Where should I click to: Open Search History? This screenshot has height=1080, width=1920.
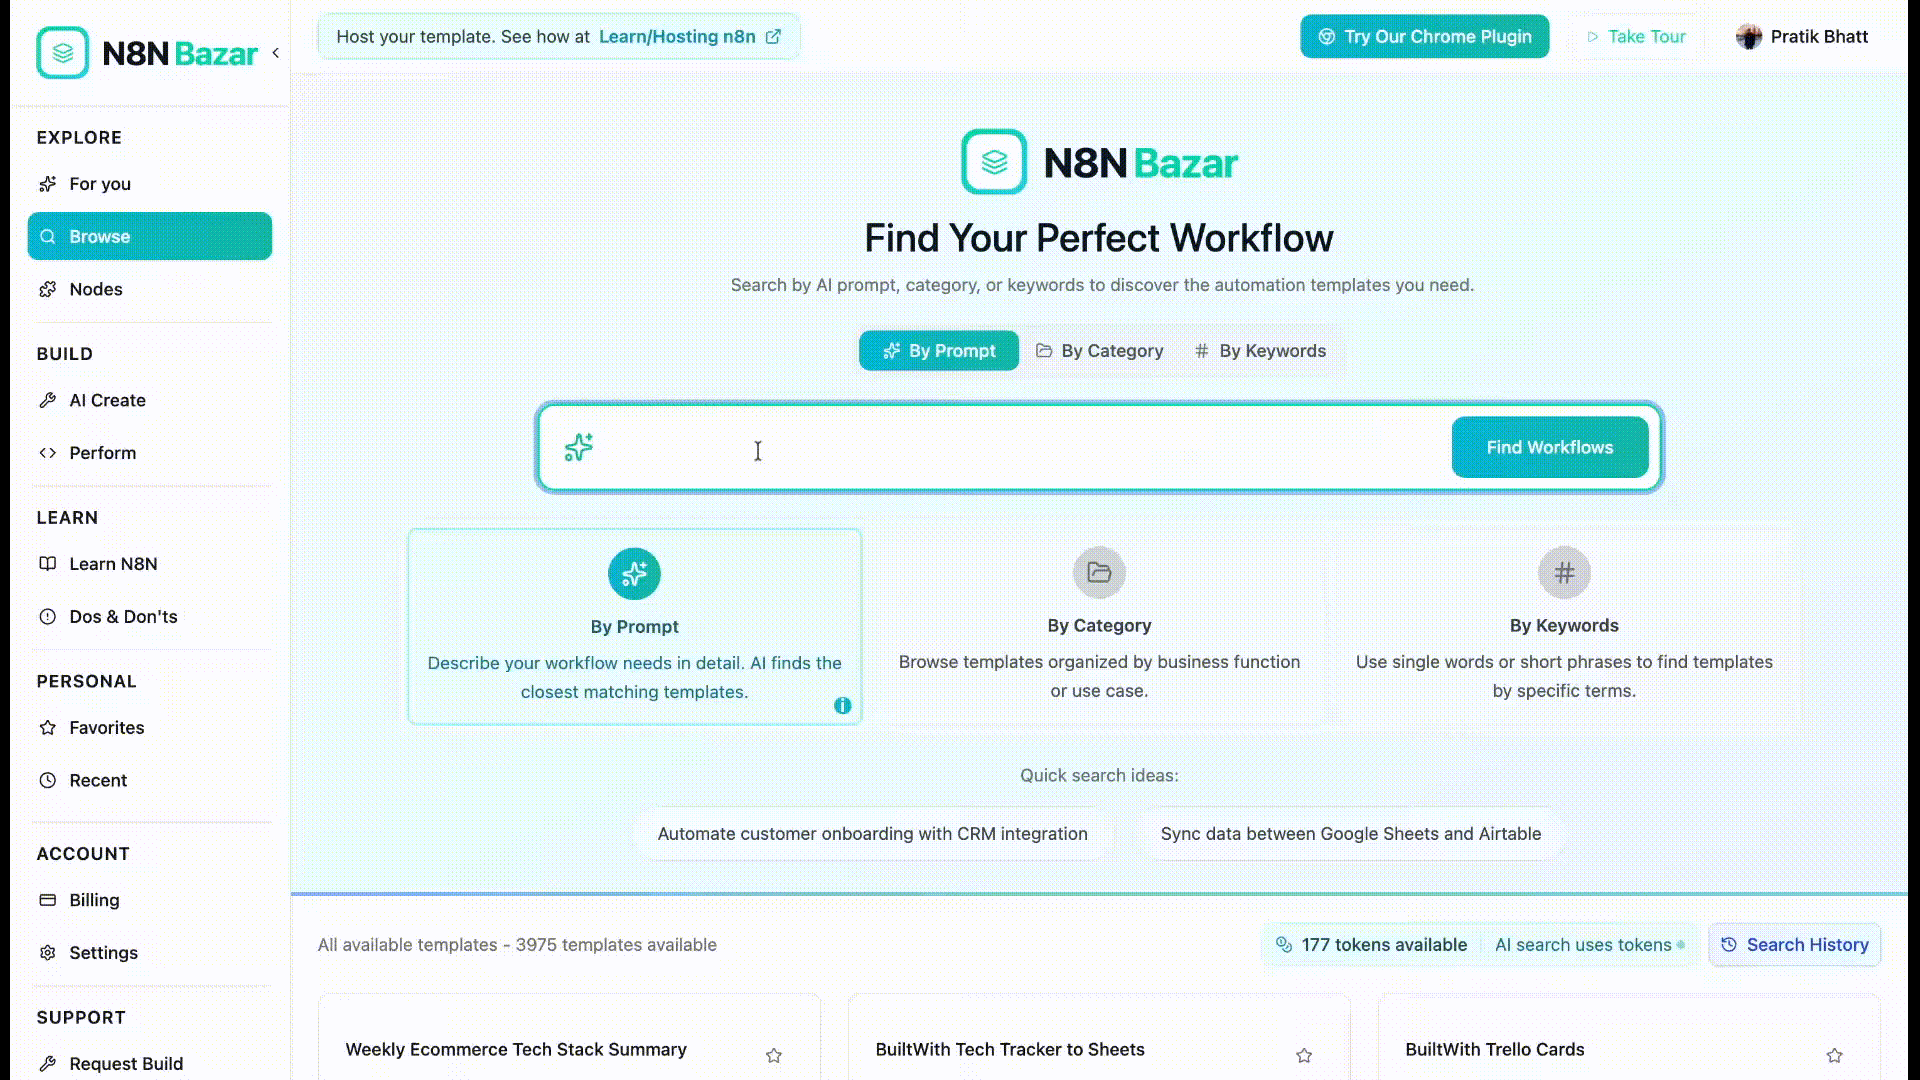coord(1794,945)
